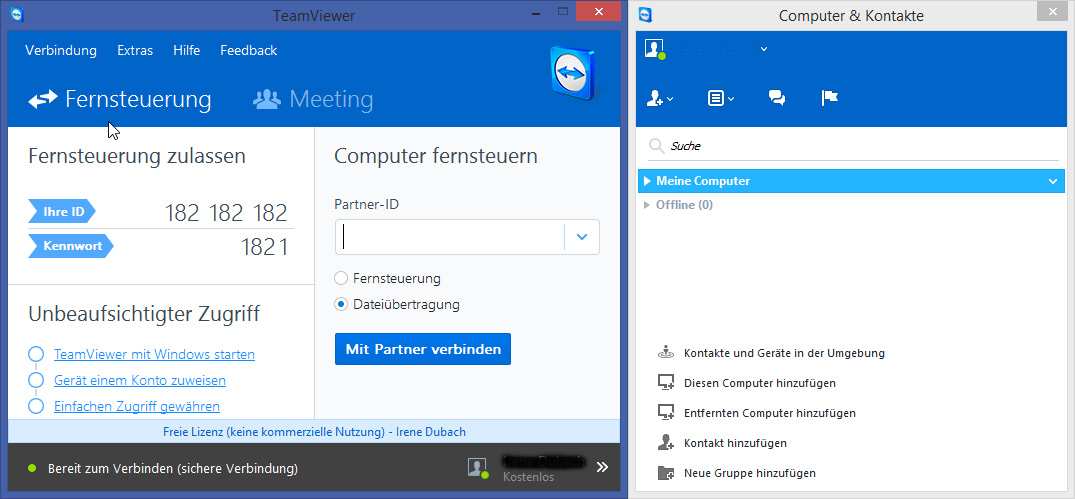Click Entfernten Computer hinzufügen monitor icon
The image size is (1075, 499).
point(666,413)
